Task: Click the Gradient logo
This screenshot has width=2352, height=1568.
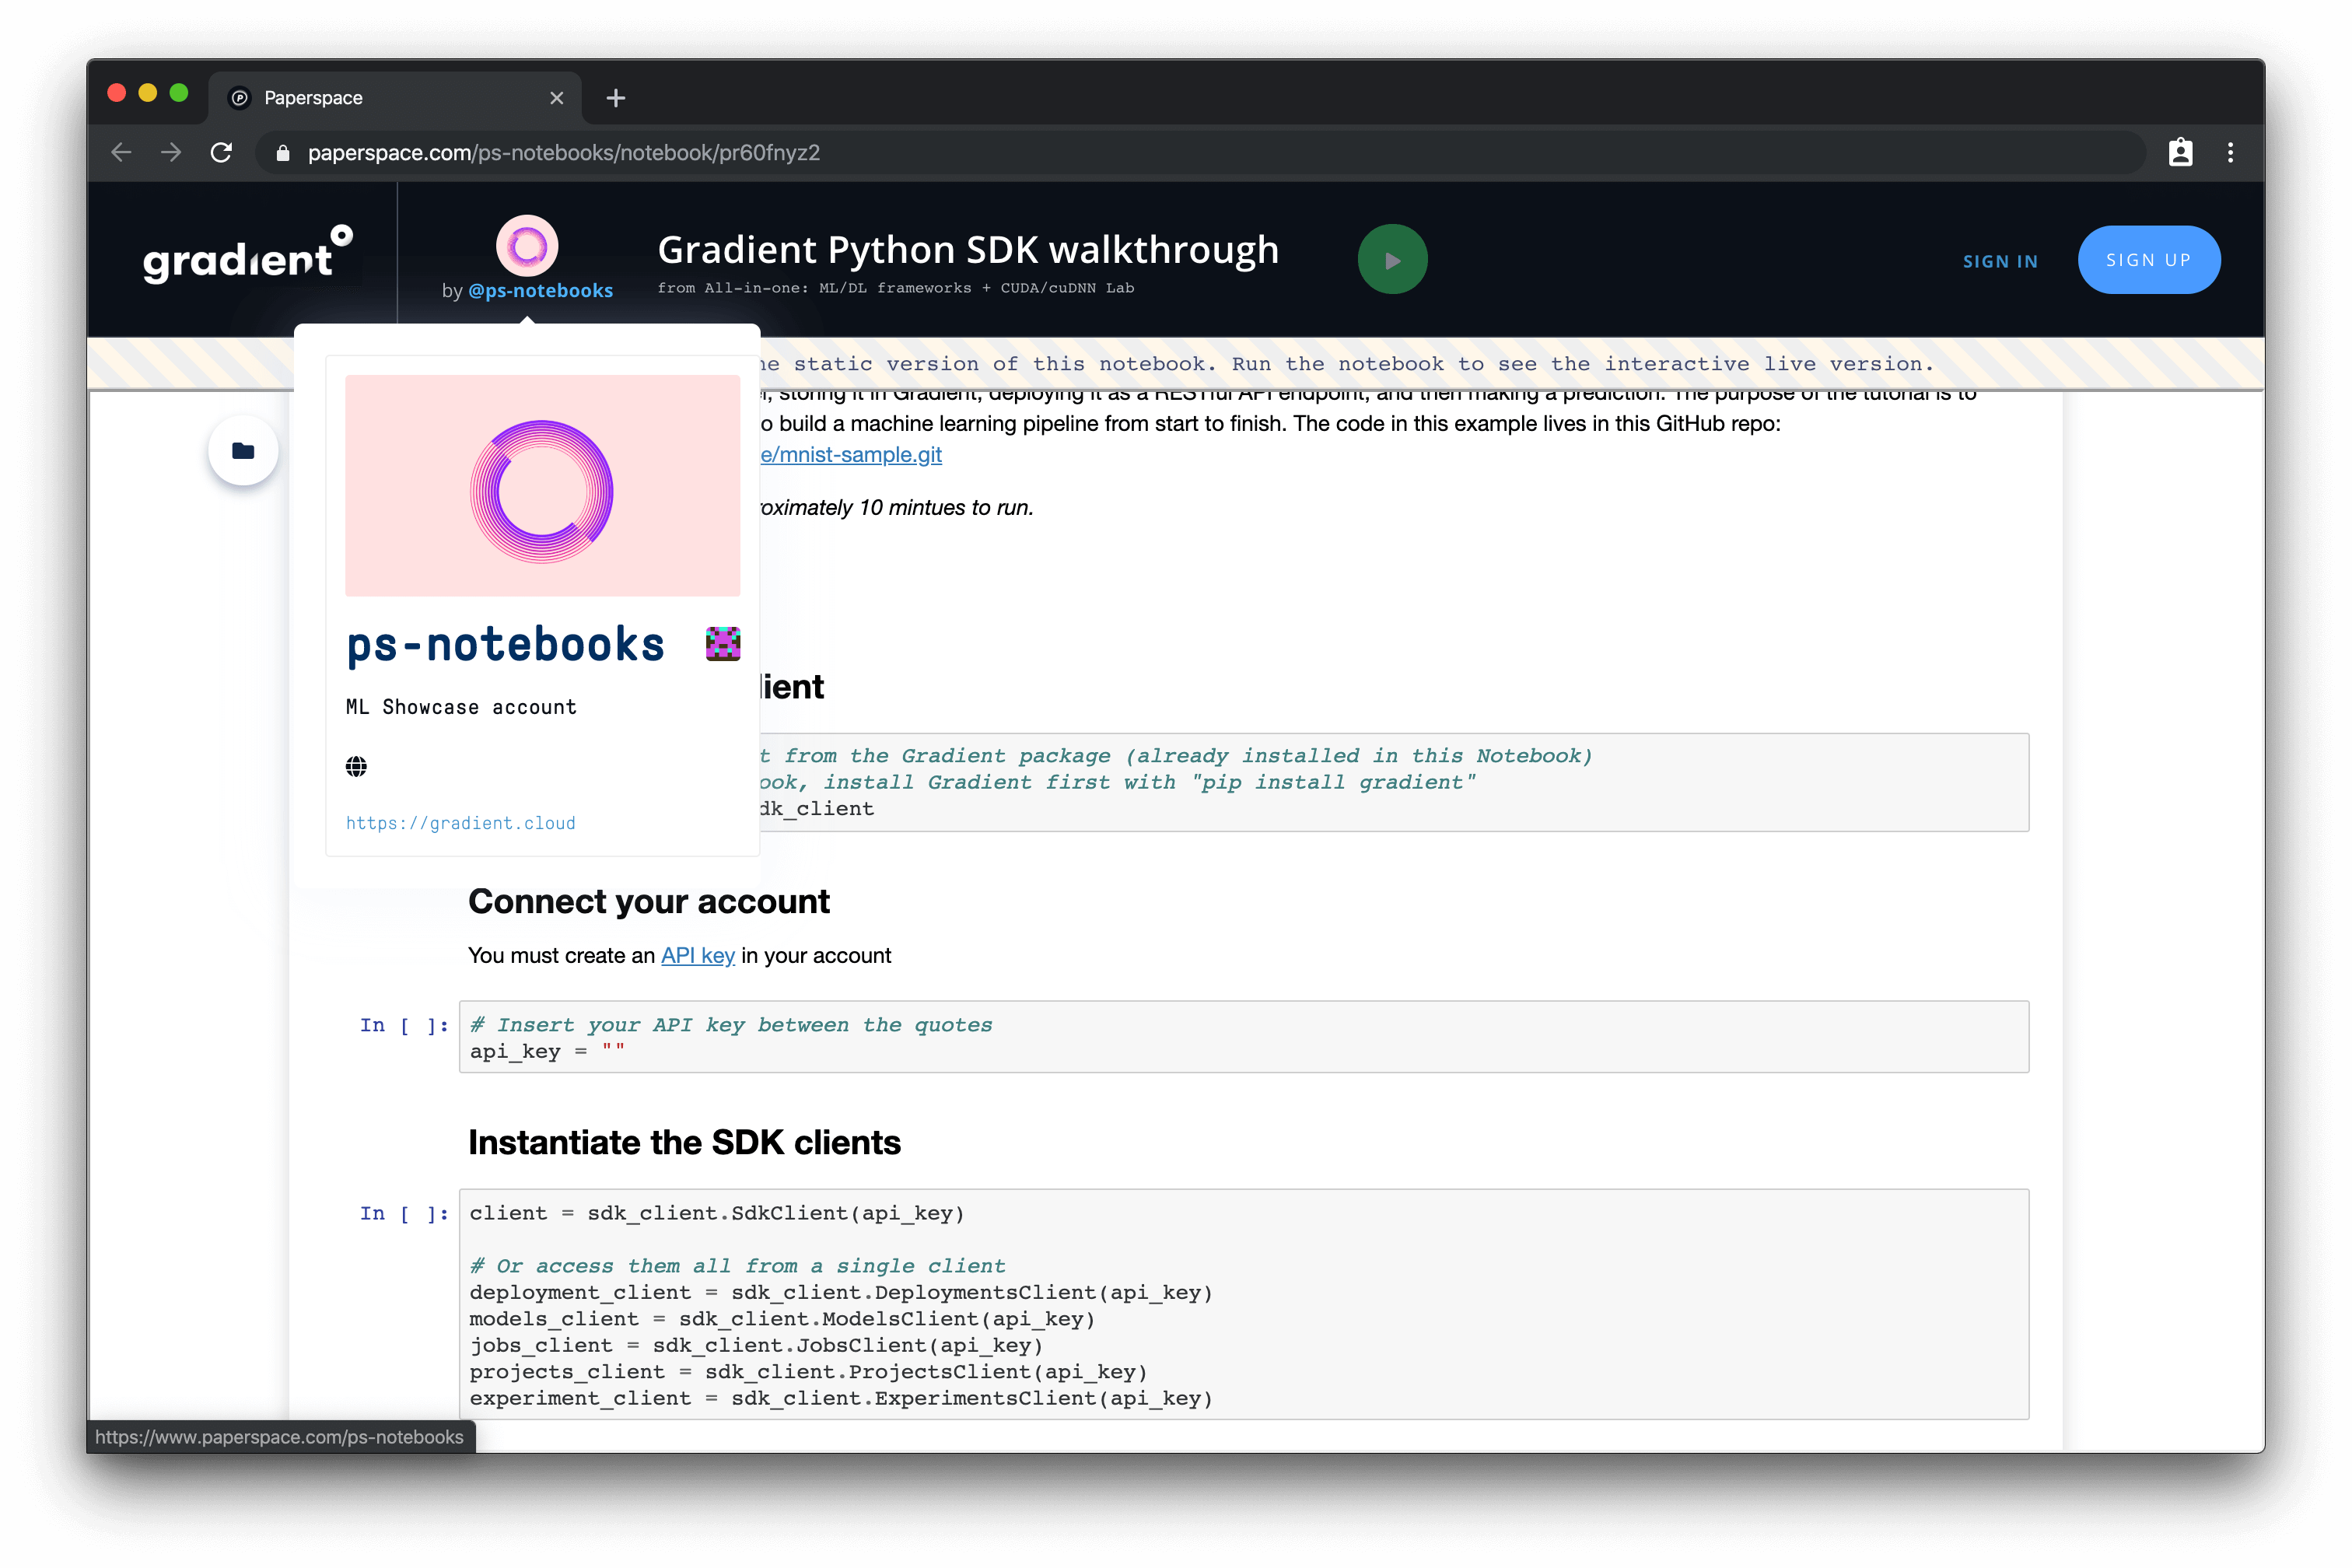Action: click(247, 256)
